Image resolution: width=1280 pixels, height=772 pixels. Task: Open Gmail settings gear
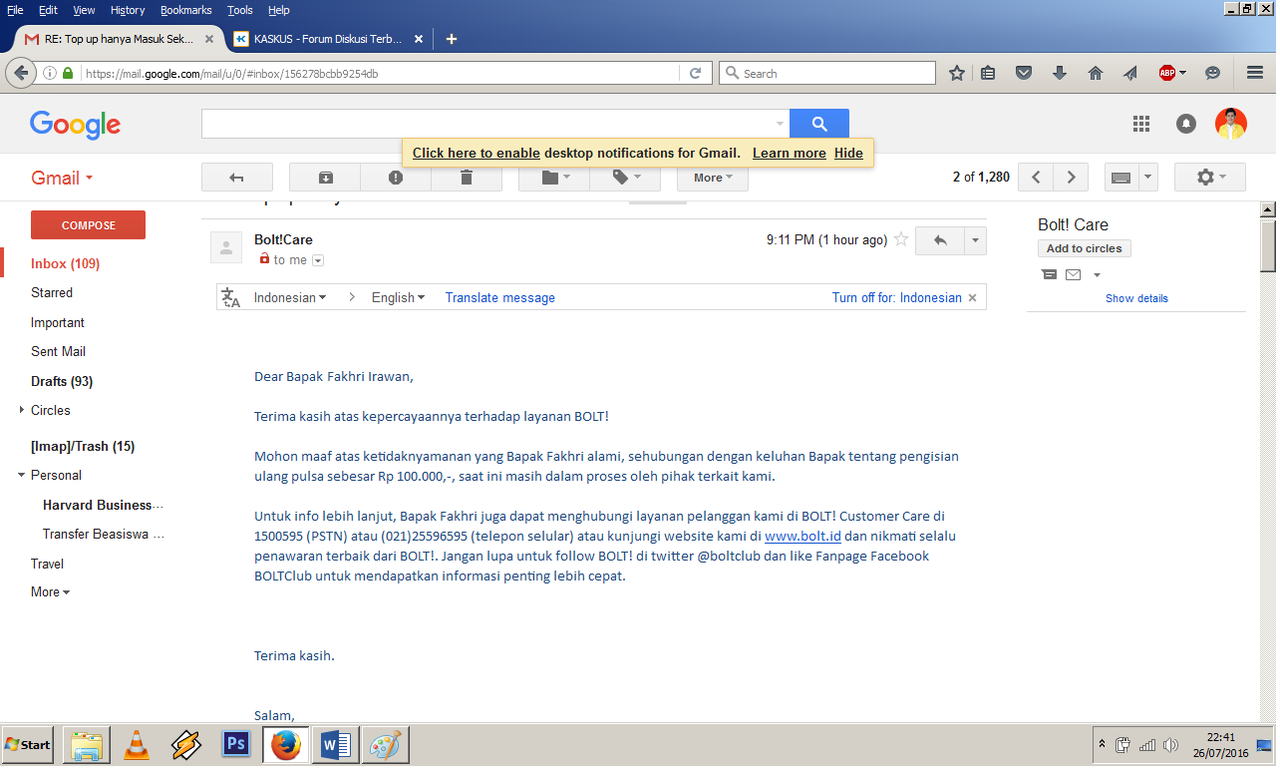[x=1209, y=177]
